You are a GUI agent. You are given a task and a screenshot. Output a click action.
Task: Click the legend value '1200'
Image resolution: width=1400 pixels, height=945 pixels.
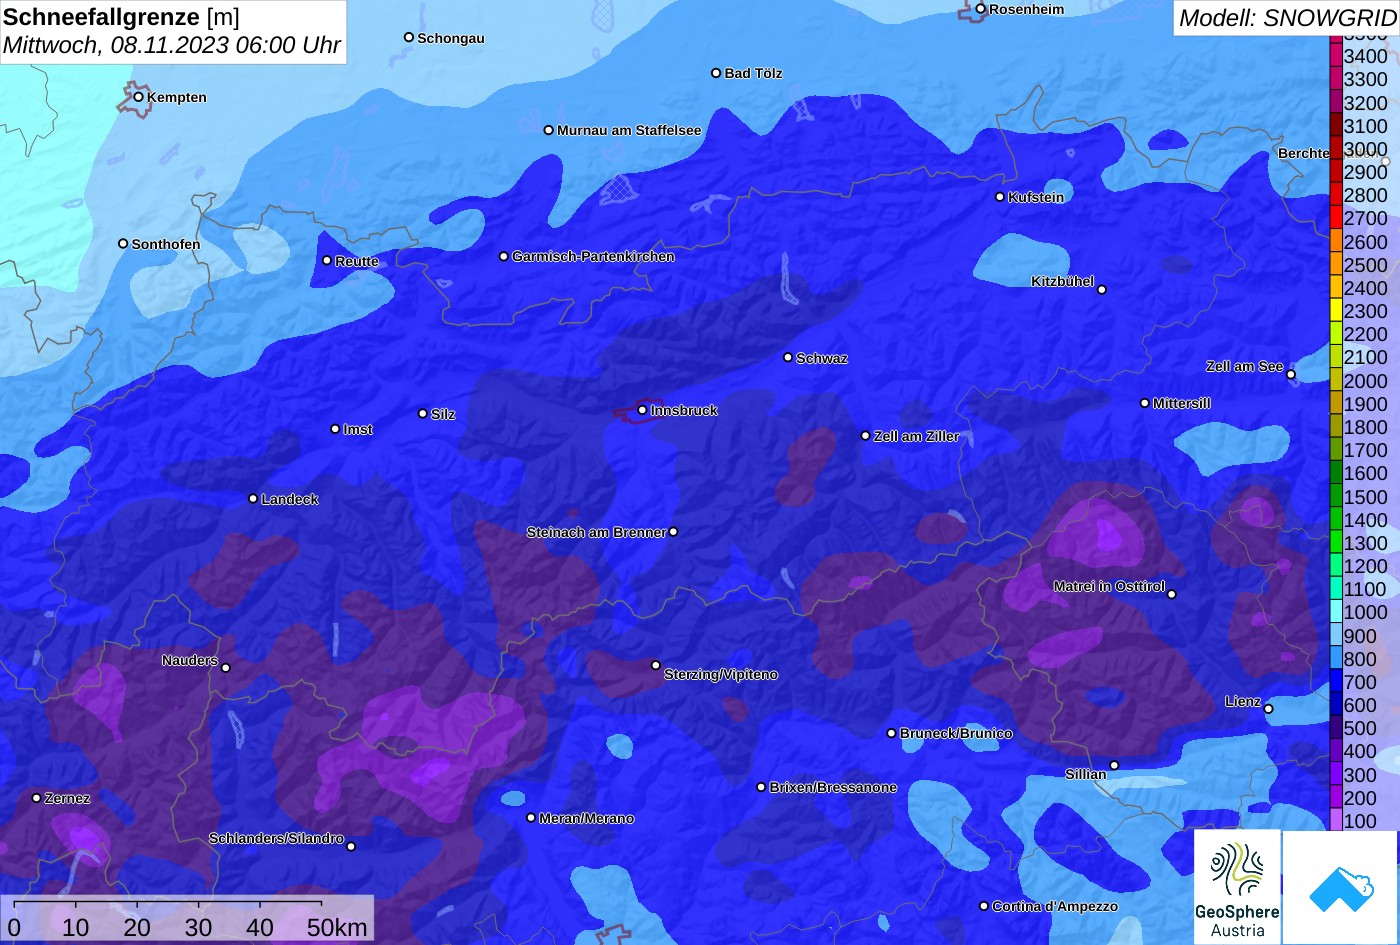pos(1365,566)
